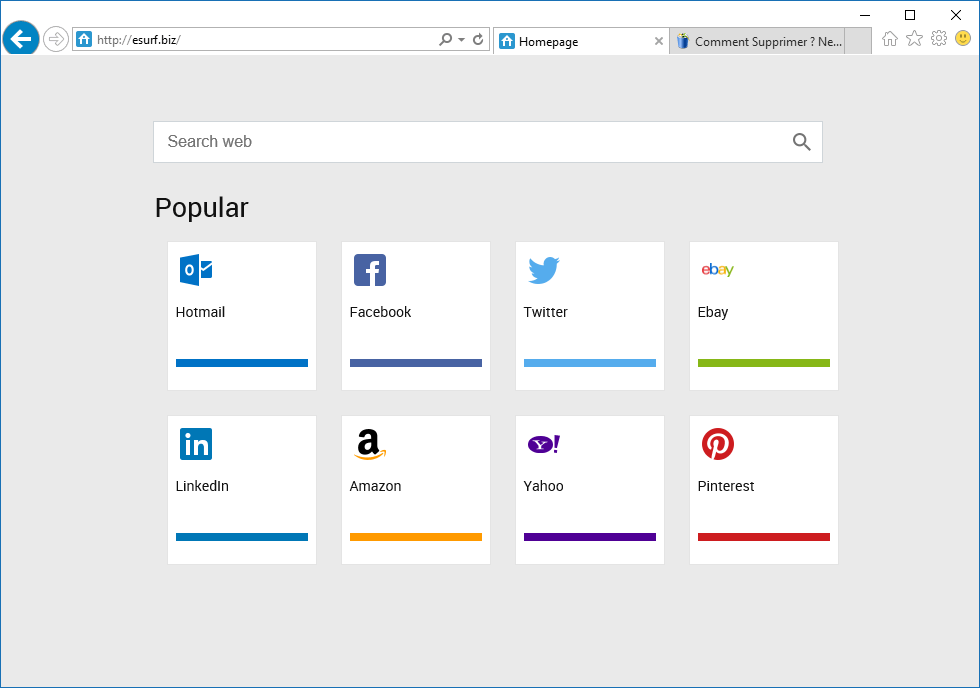Viewport: 980px width, 688px height.
Task: Click the smiley feedback icon
Action: pos(963,39)
